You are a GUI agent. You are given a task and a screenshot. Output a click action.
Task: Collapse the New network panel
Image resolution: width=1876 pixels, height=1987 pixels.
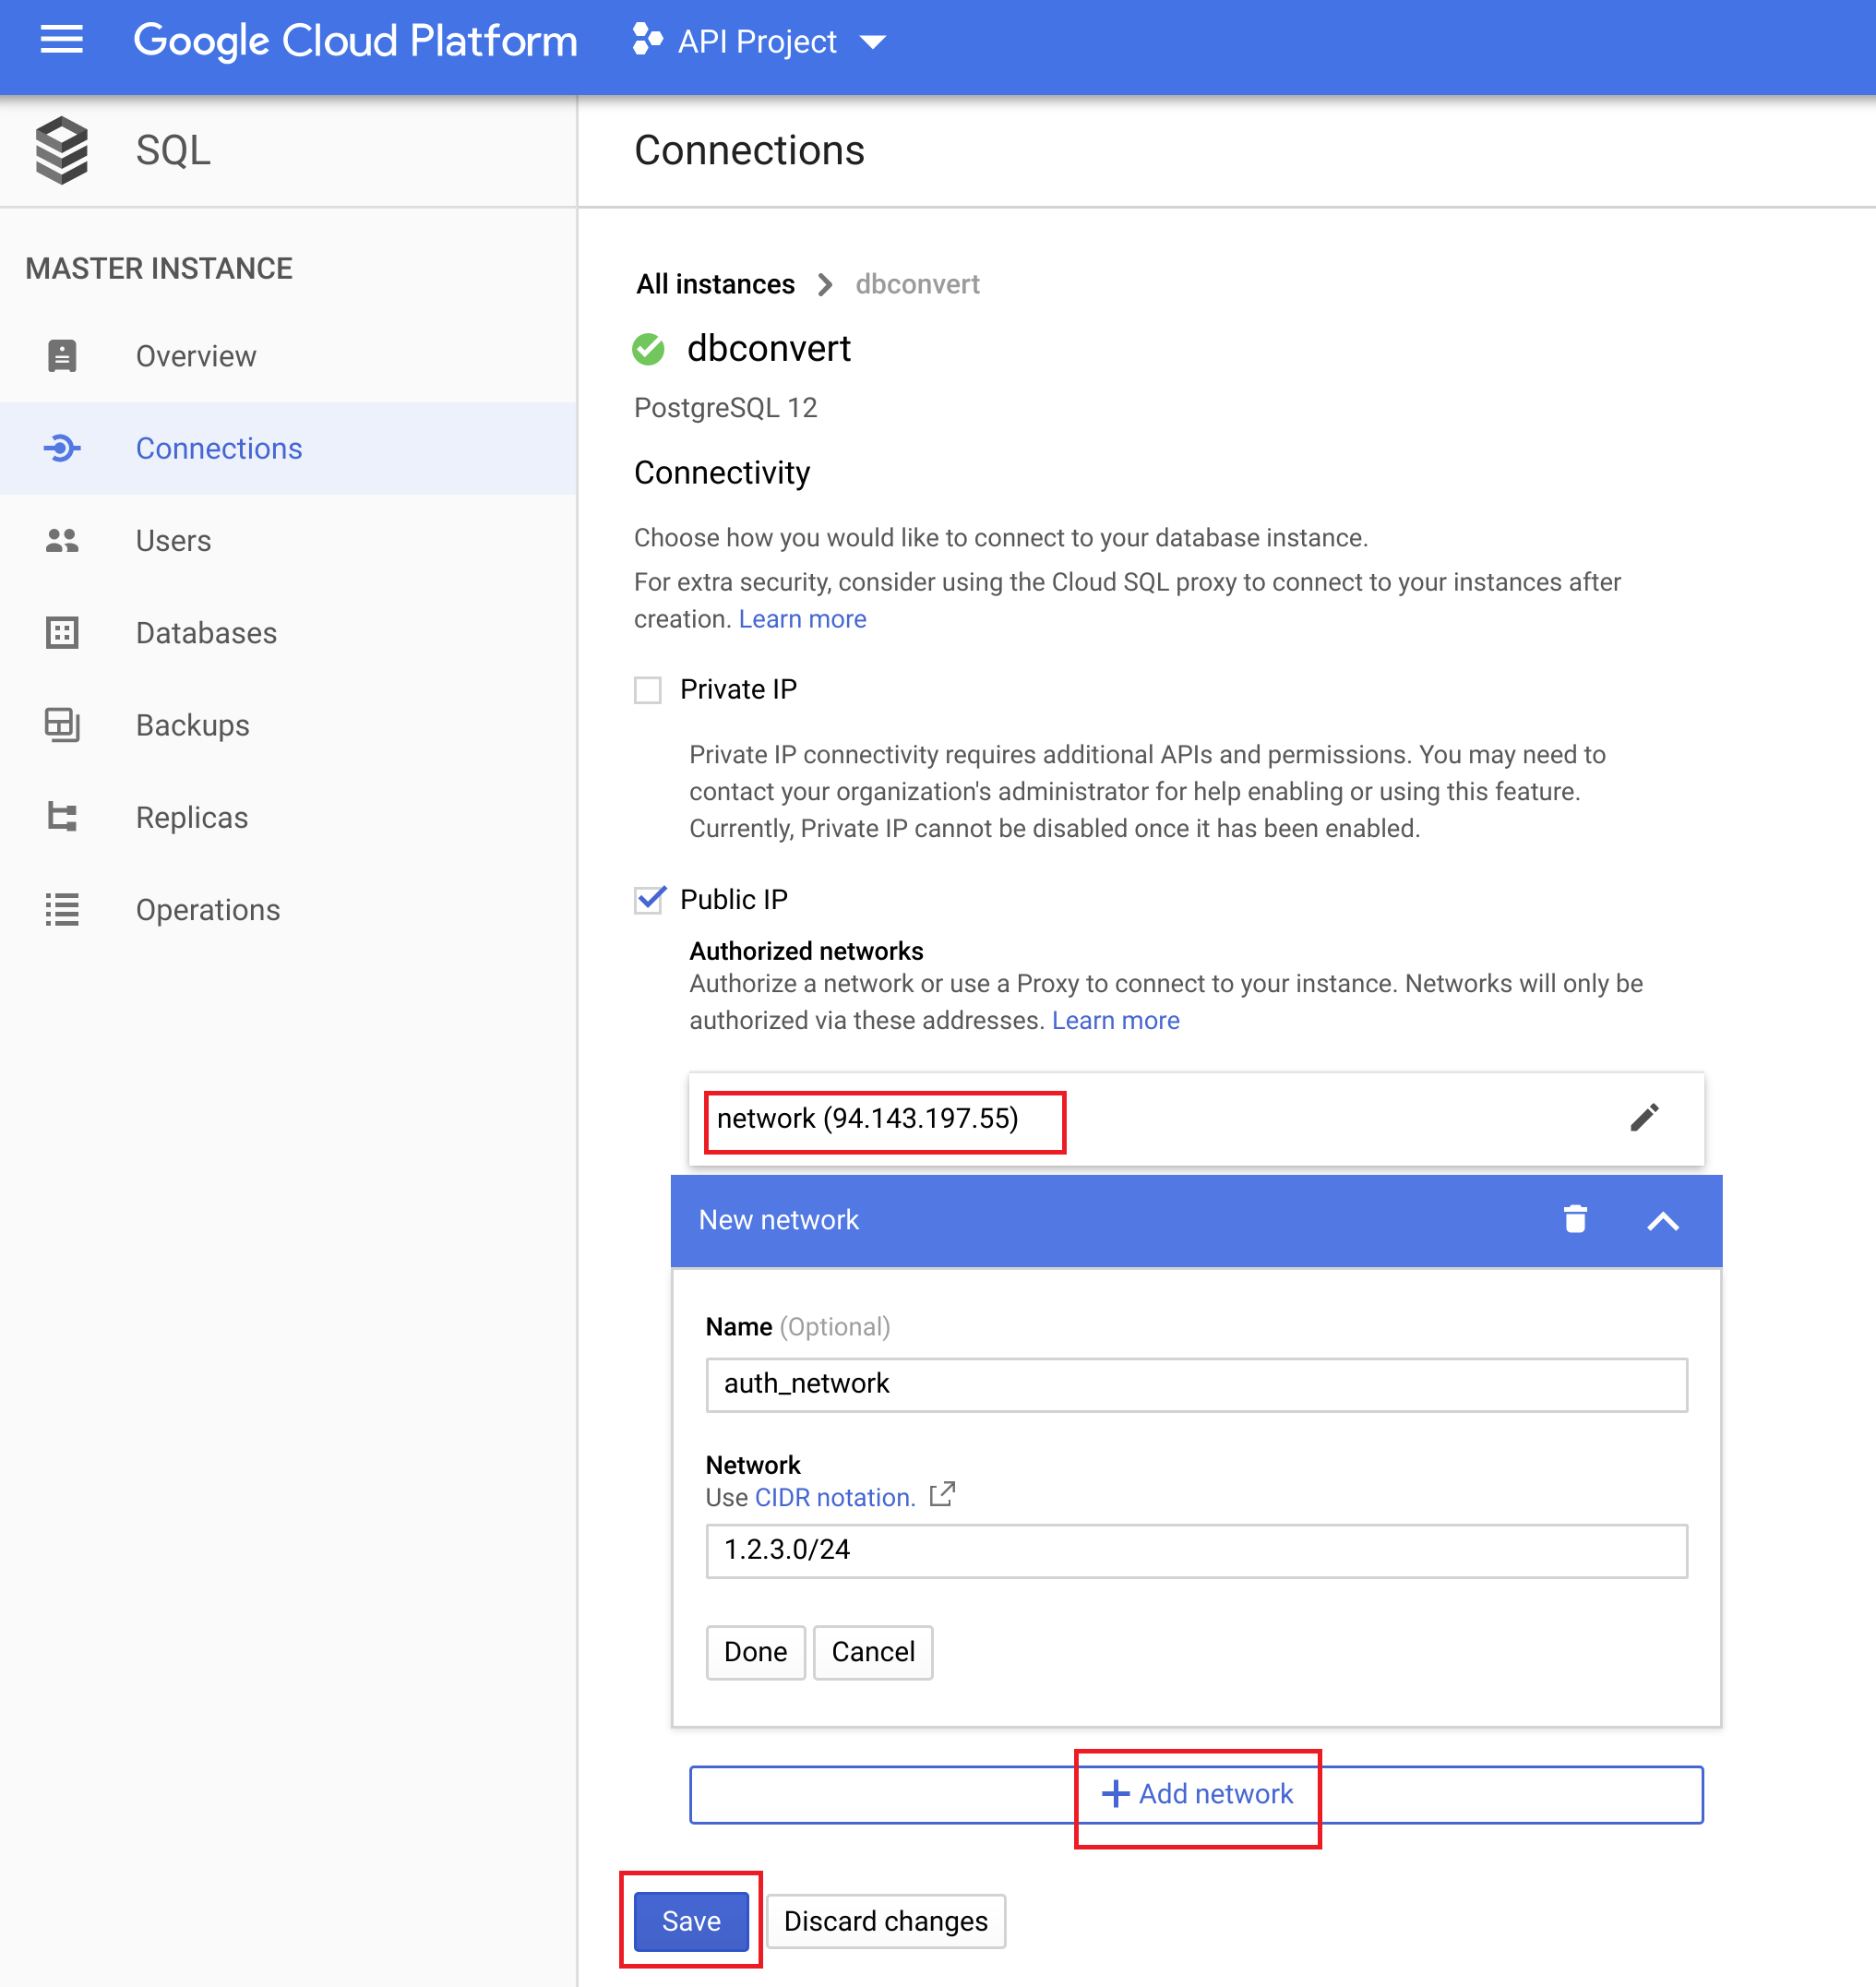(1663, 1221)
